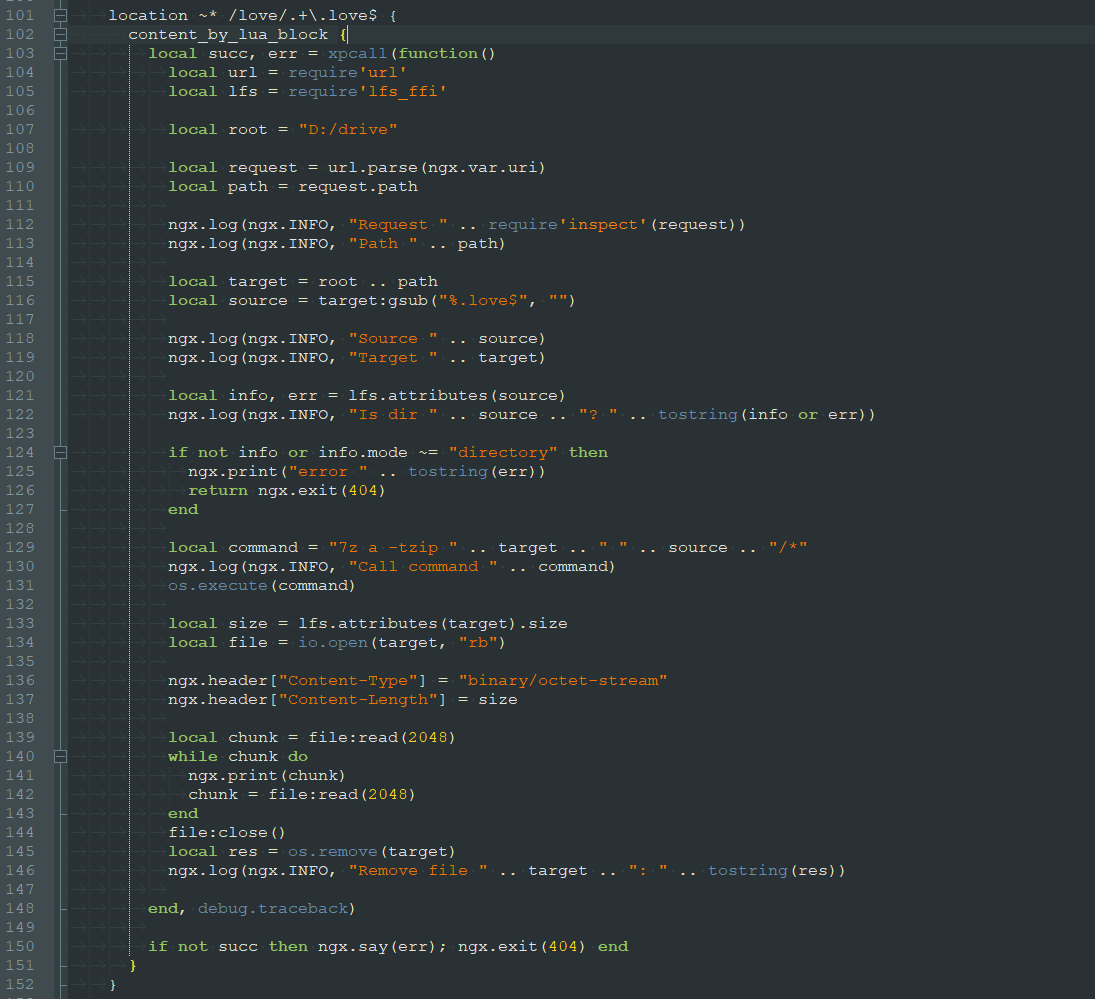This screenshot has height=999, width=1095.
Task: Click request.path on line 110
Action: coord(358,186)
